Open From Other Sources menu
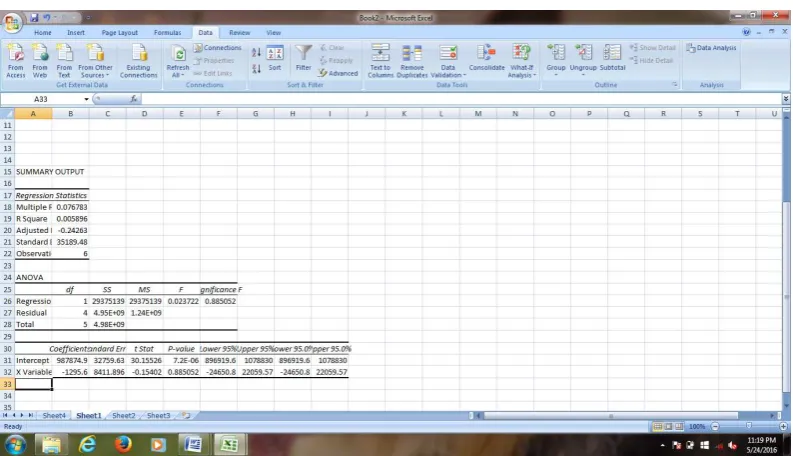 95,61
